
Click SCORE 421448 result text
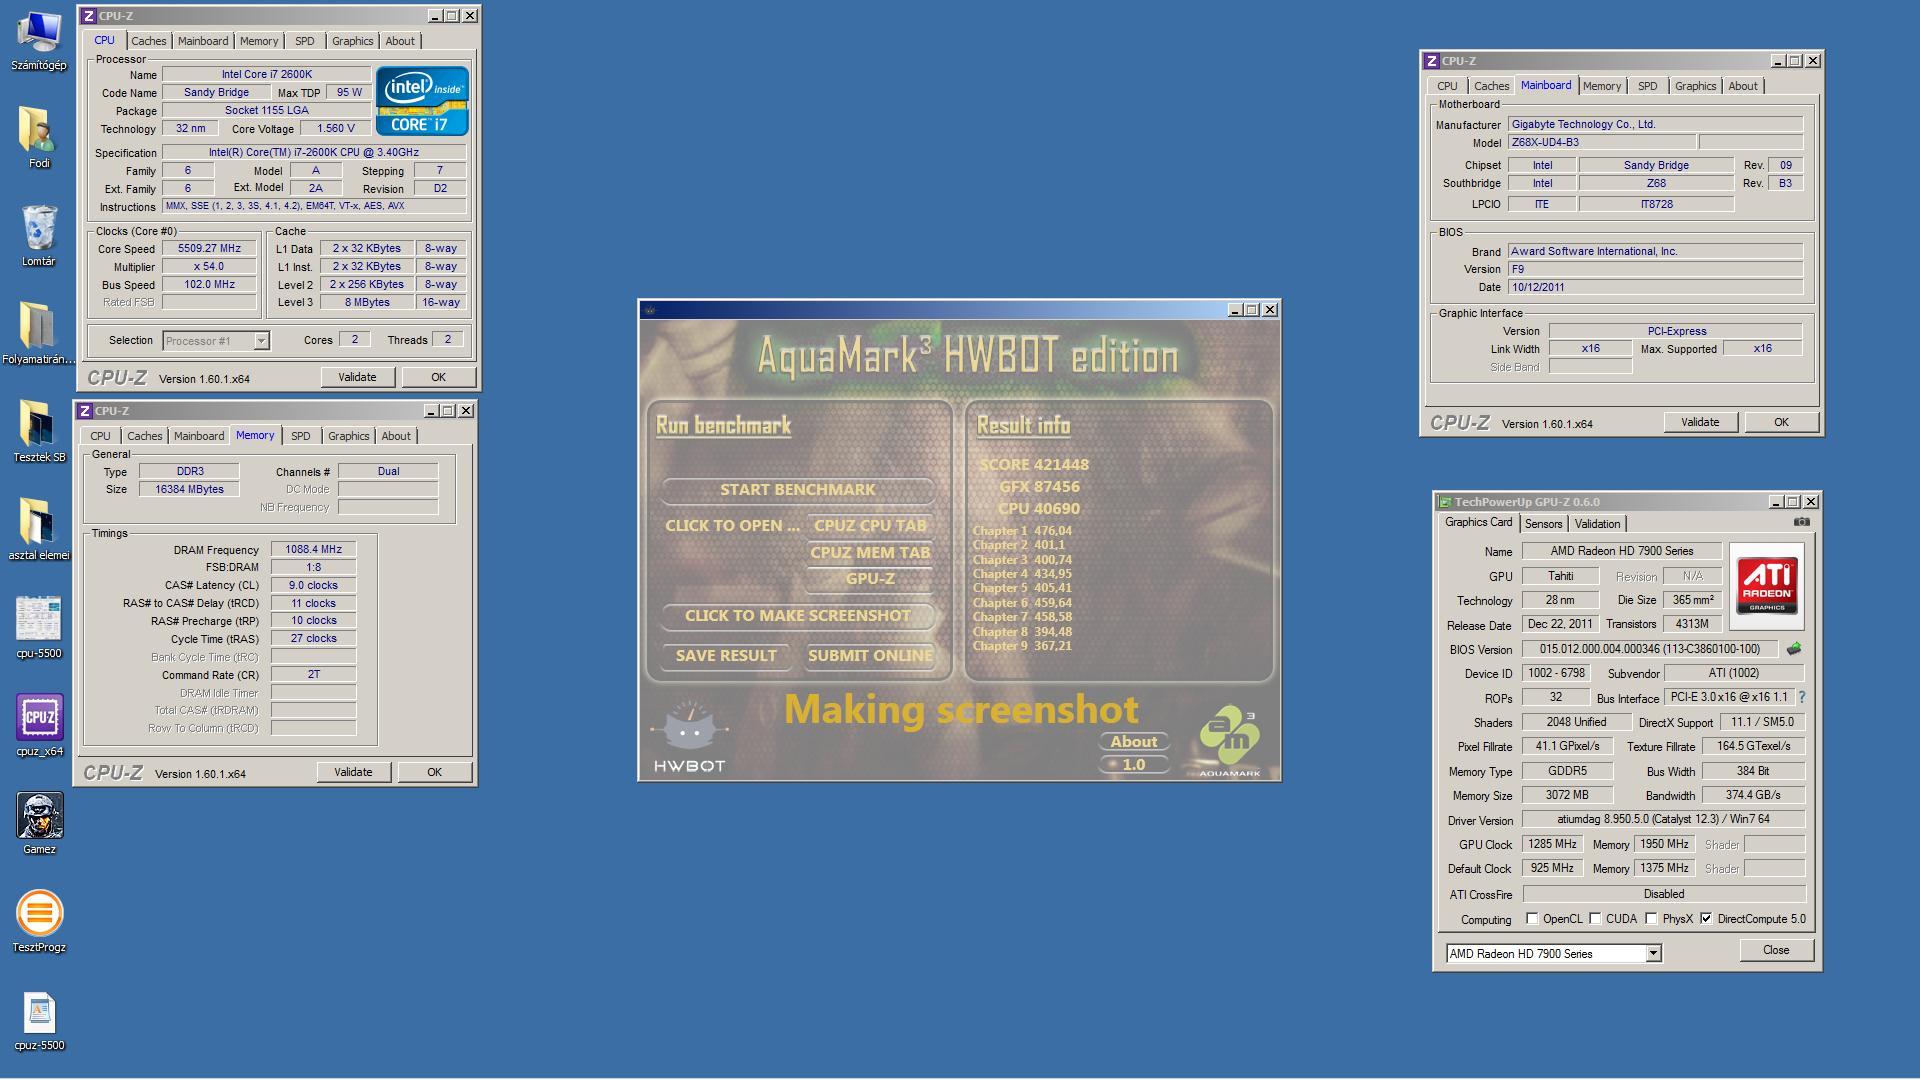[1034, 465]
